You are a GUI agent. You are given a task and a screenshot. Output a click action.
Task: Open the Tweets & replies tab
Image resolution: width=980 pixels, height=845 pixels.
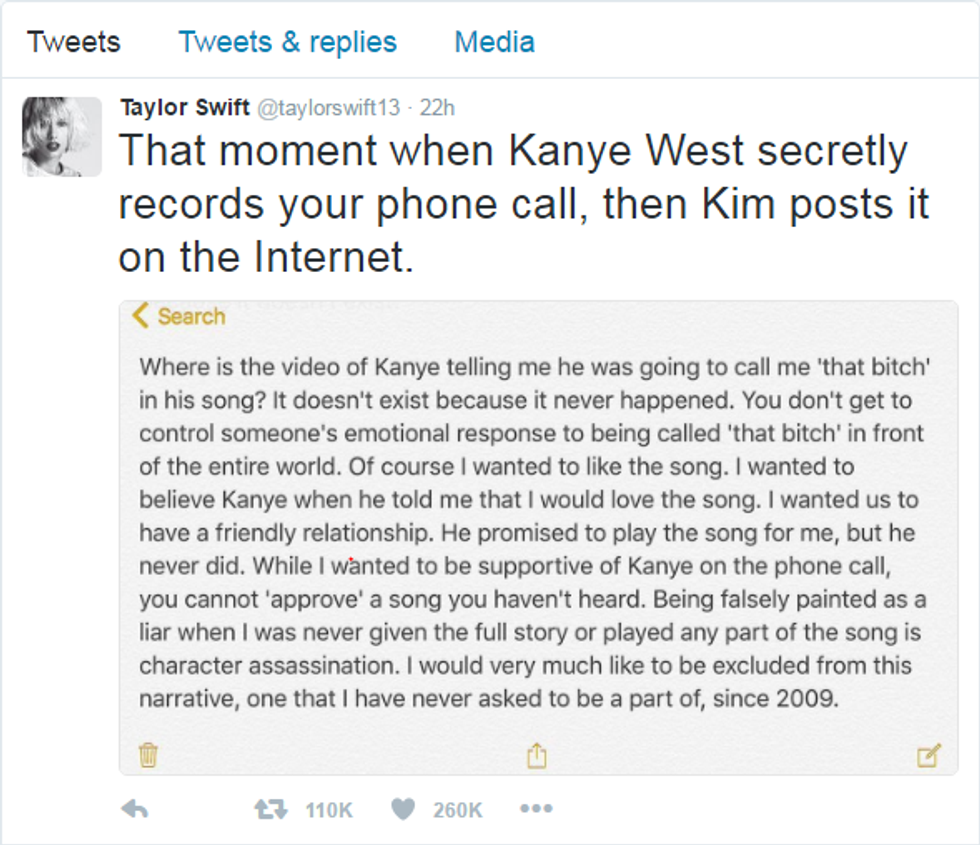click(x=287, y=42)
